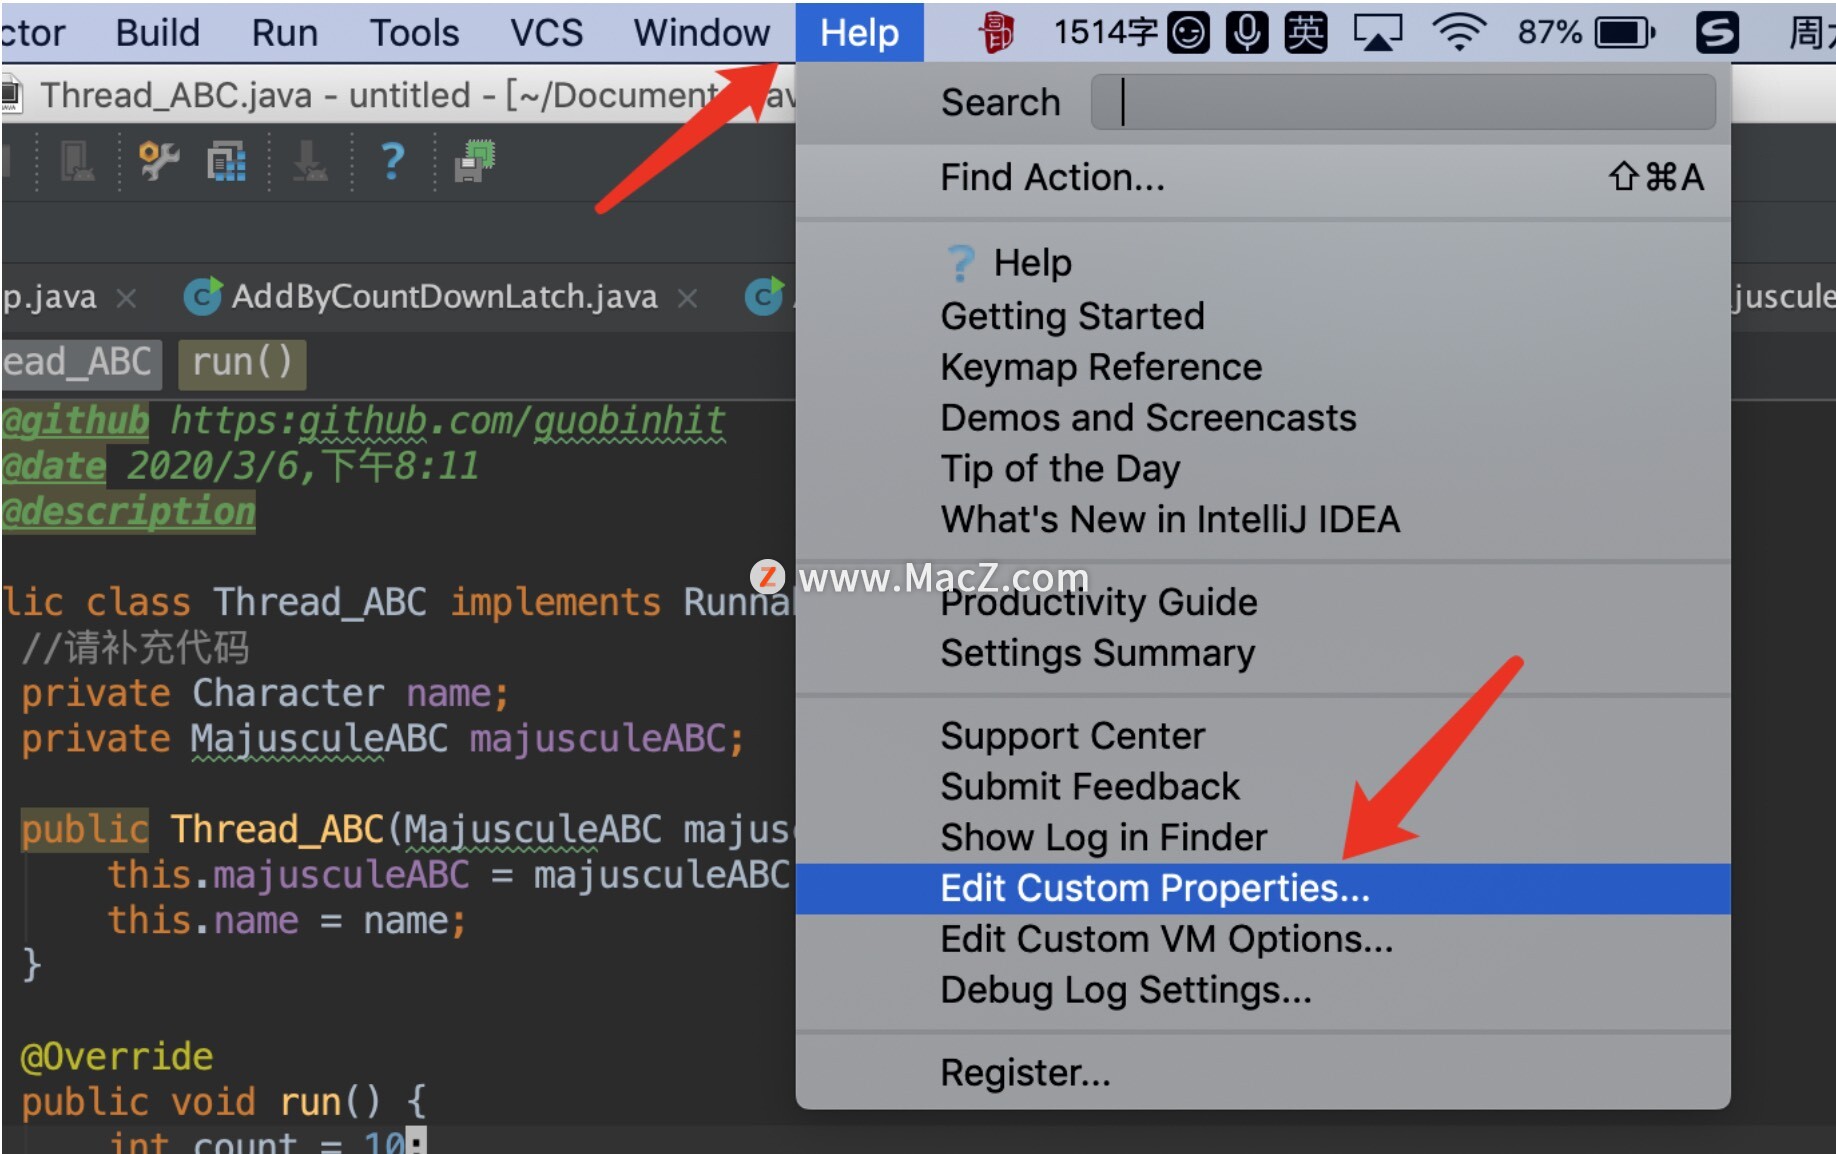Click the battery icon in menu bar
Viewport: 1836px width, 1154px height.
(x=1626, y=33)
